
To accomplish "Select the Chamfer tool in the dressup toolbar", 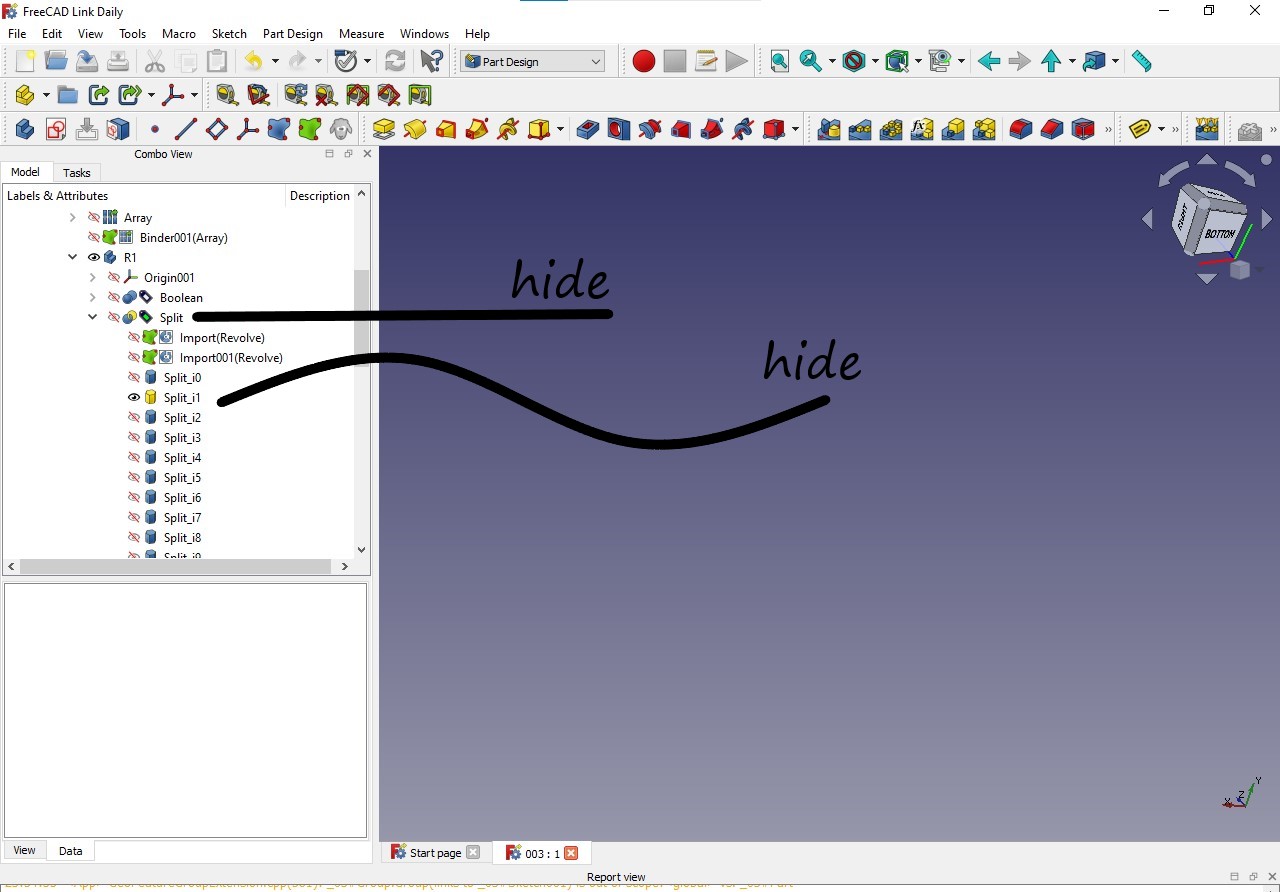I will [x=1051, y=128].
